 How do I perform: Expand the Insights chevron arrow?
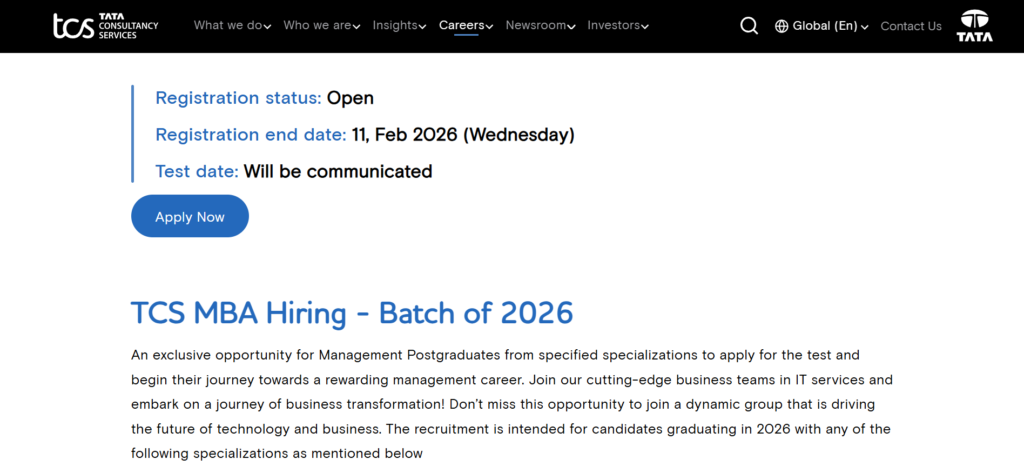pyautogui.click(x=423, y=27)
